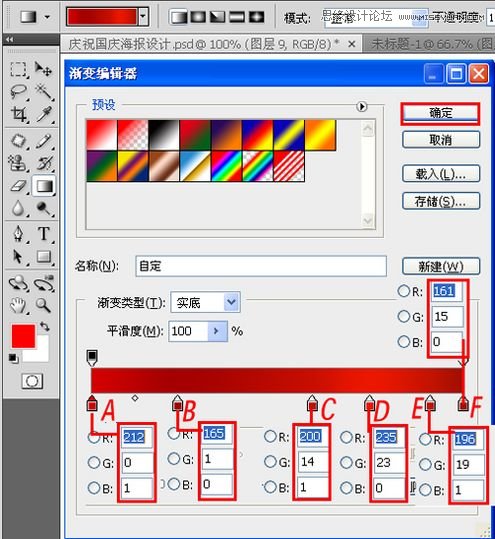Select G radio button beside value 19
495x539 pixels.
(x=426, y=464)
